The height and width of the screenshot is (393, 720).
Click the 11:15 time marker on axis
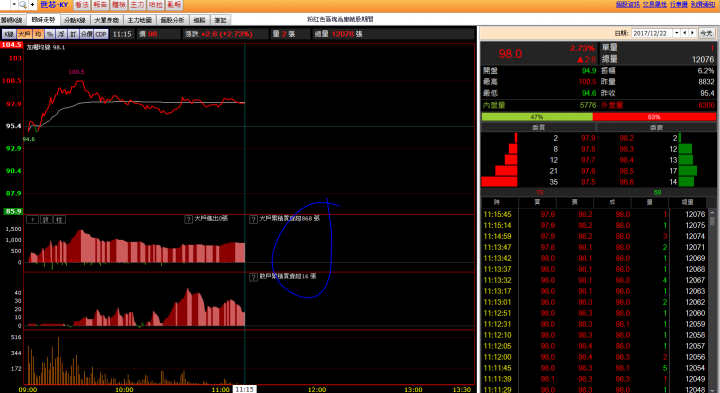pyautogui.click(x=244, y=389)
